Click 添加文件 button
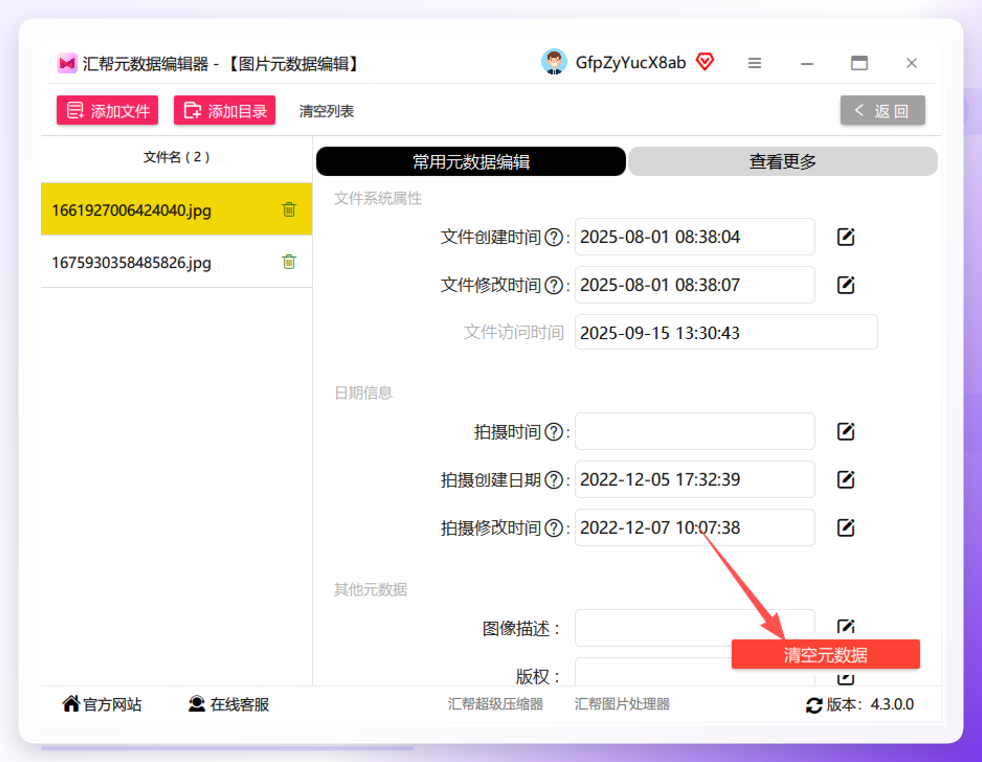982x762 pixels. 108,111
